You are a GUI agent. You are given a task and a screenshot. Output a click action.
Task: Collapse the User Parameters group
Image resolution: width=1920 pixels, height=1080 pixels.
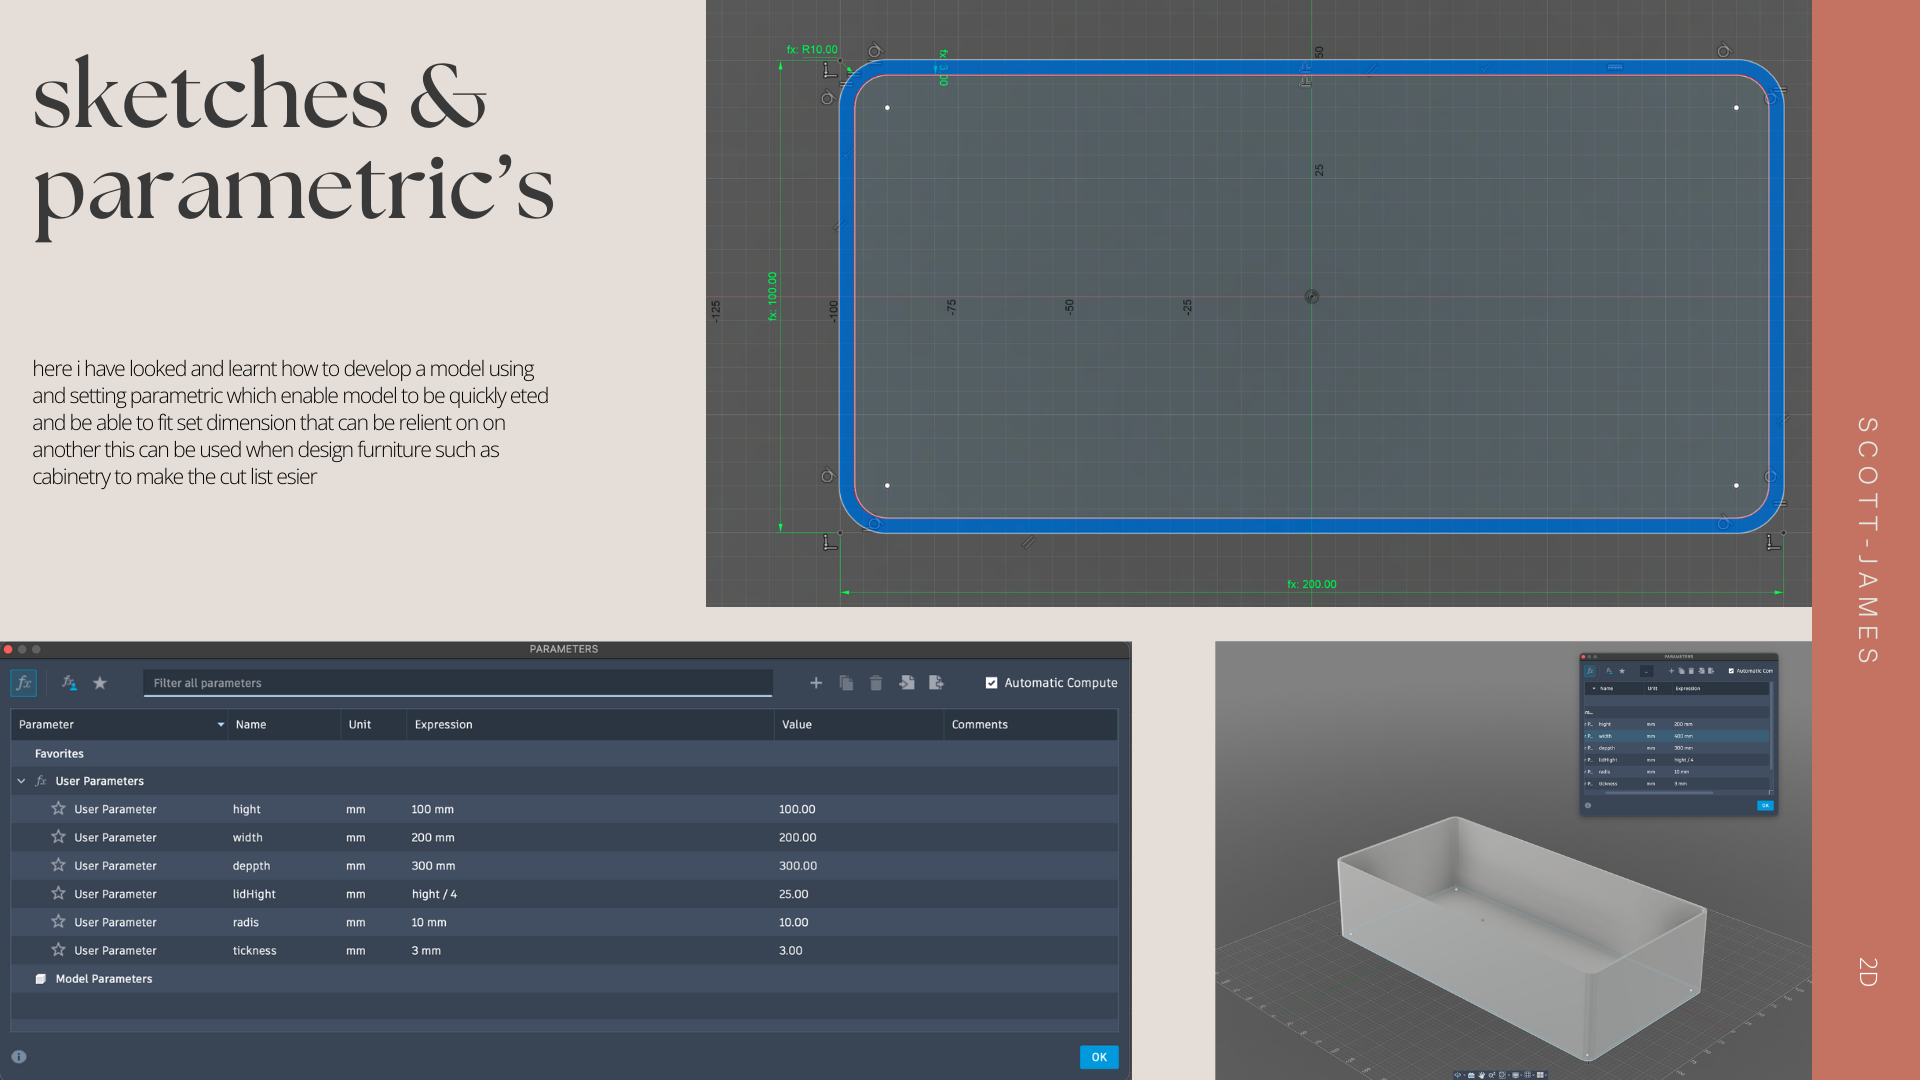click(21, 781)
